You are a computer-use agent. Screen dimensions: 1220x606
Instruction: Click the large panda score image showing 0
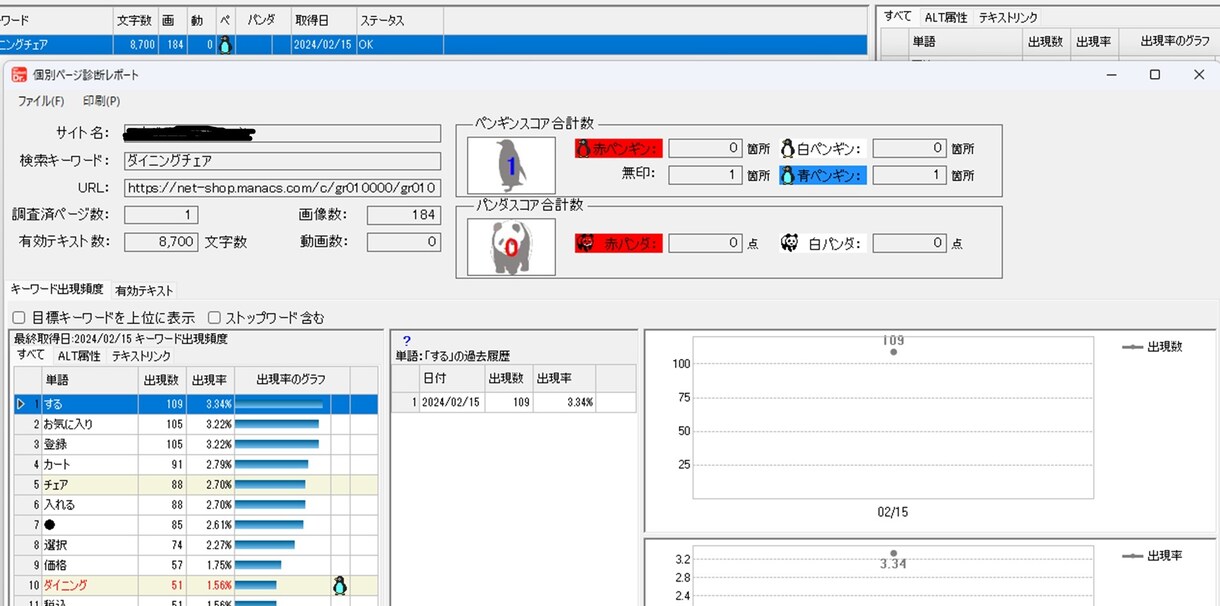coord(511,247)
